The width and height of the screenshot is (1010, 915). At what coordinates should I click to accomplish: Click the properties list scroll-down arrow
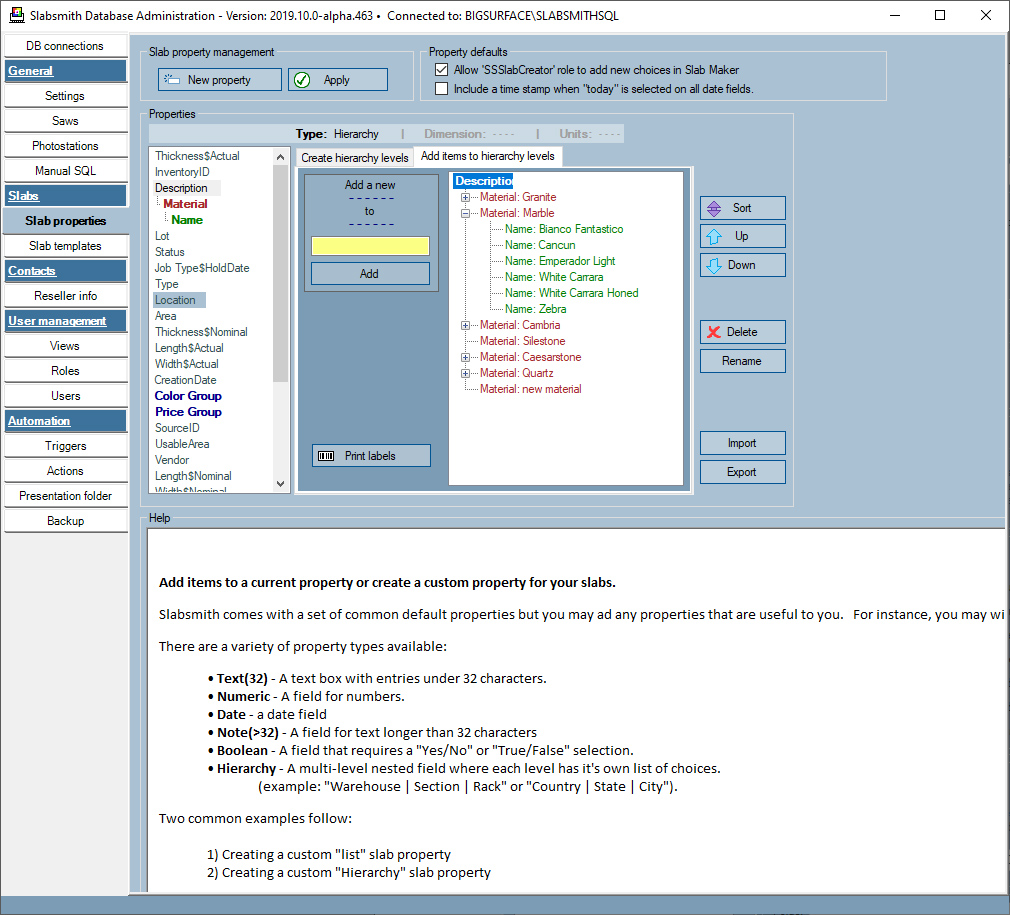click(280, 484)
